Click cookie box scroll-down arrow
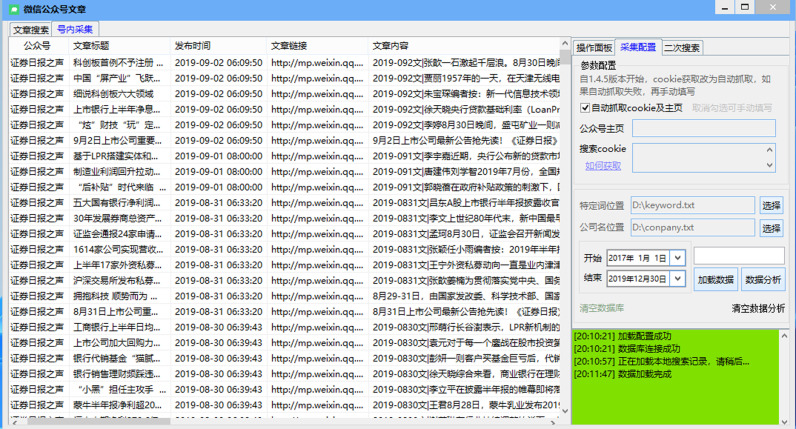Screen dimensions: 796x429 770,165
